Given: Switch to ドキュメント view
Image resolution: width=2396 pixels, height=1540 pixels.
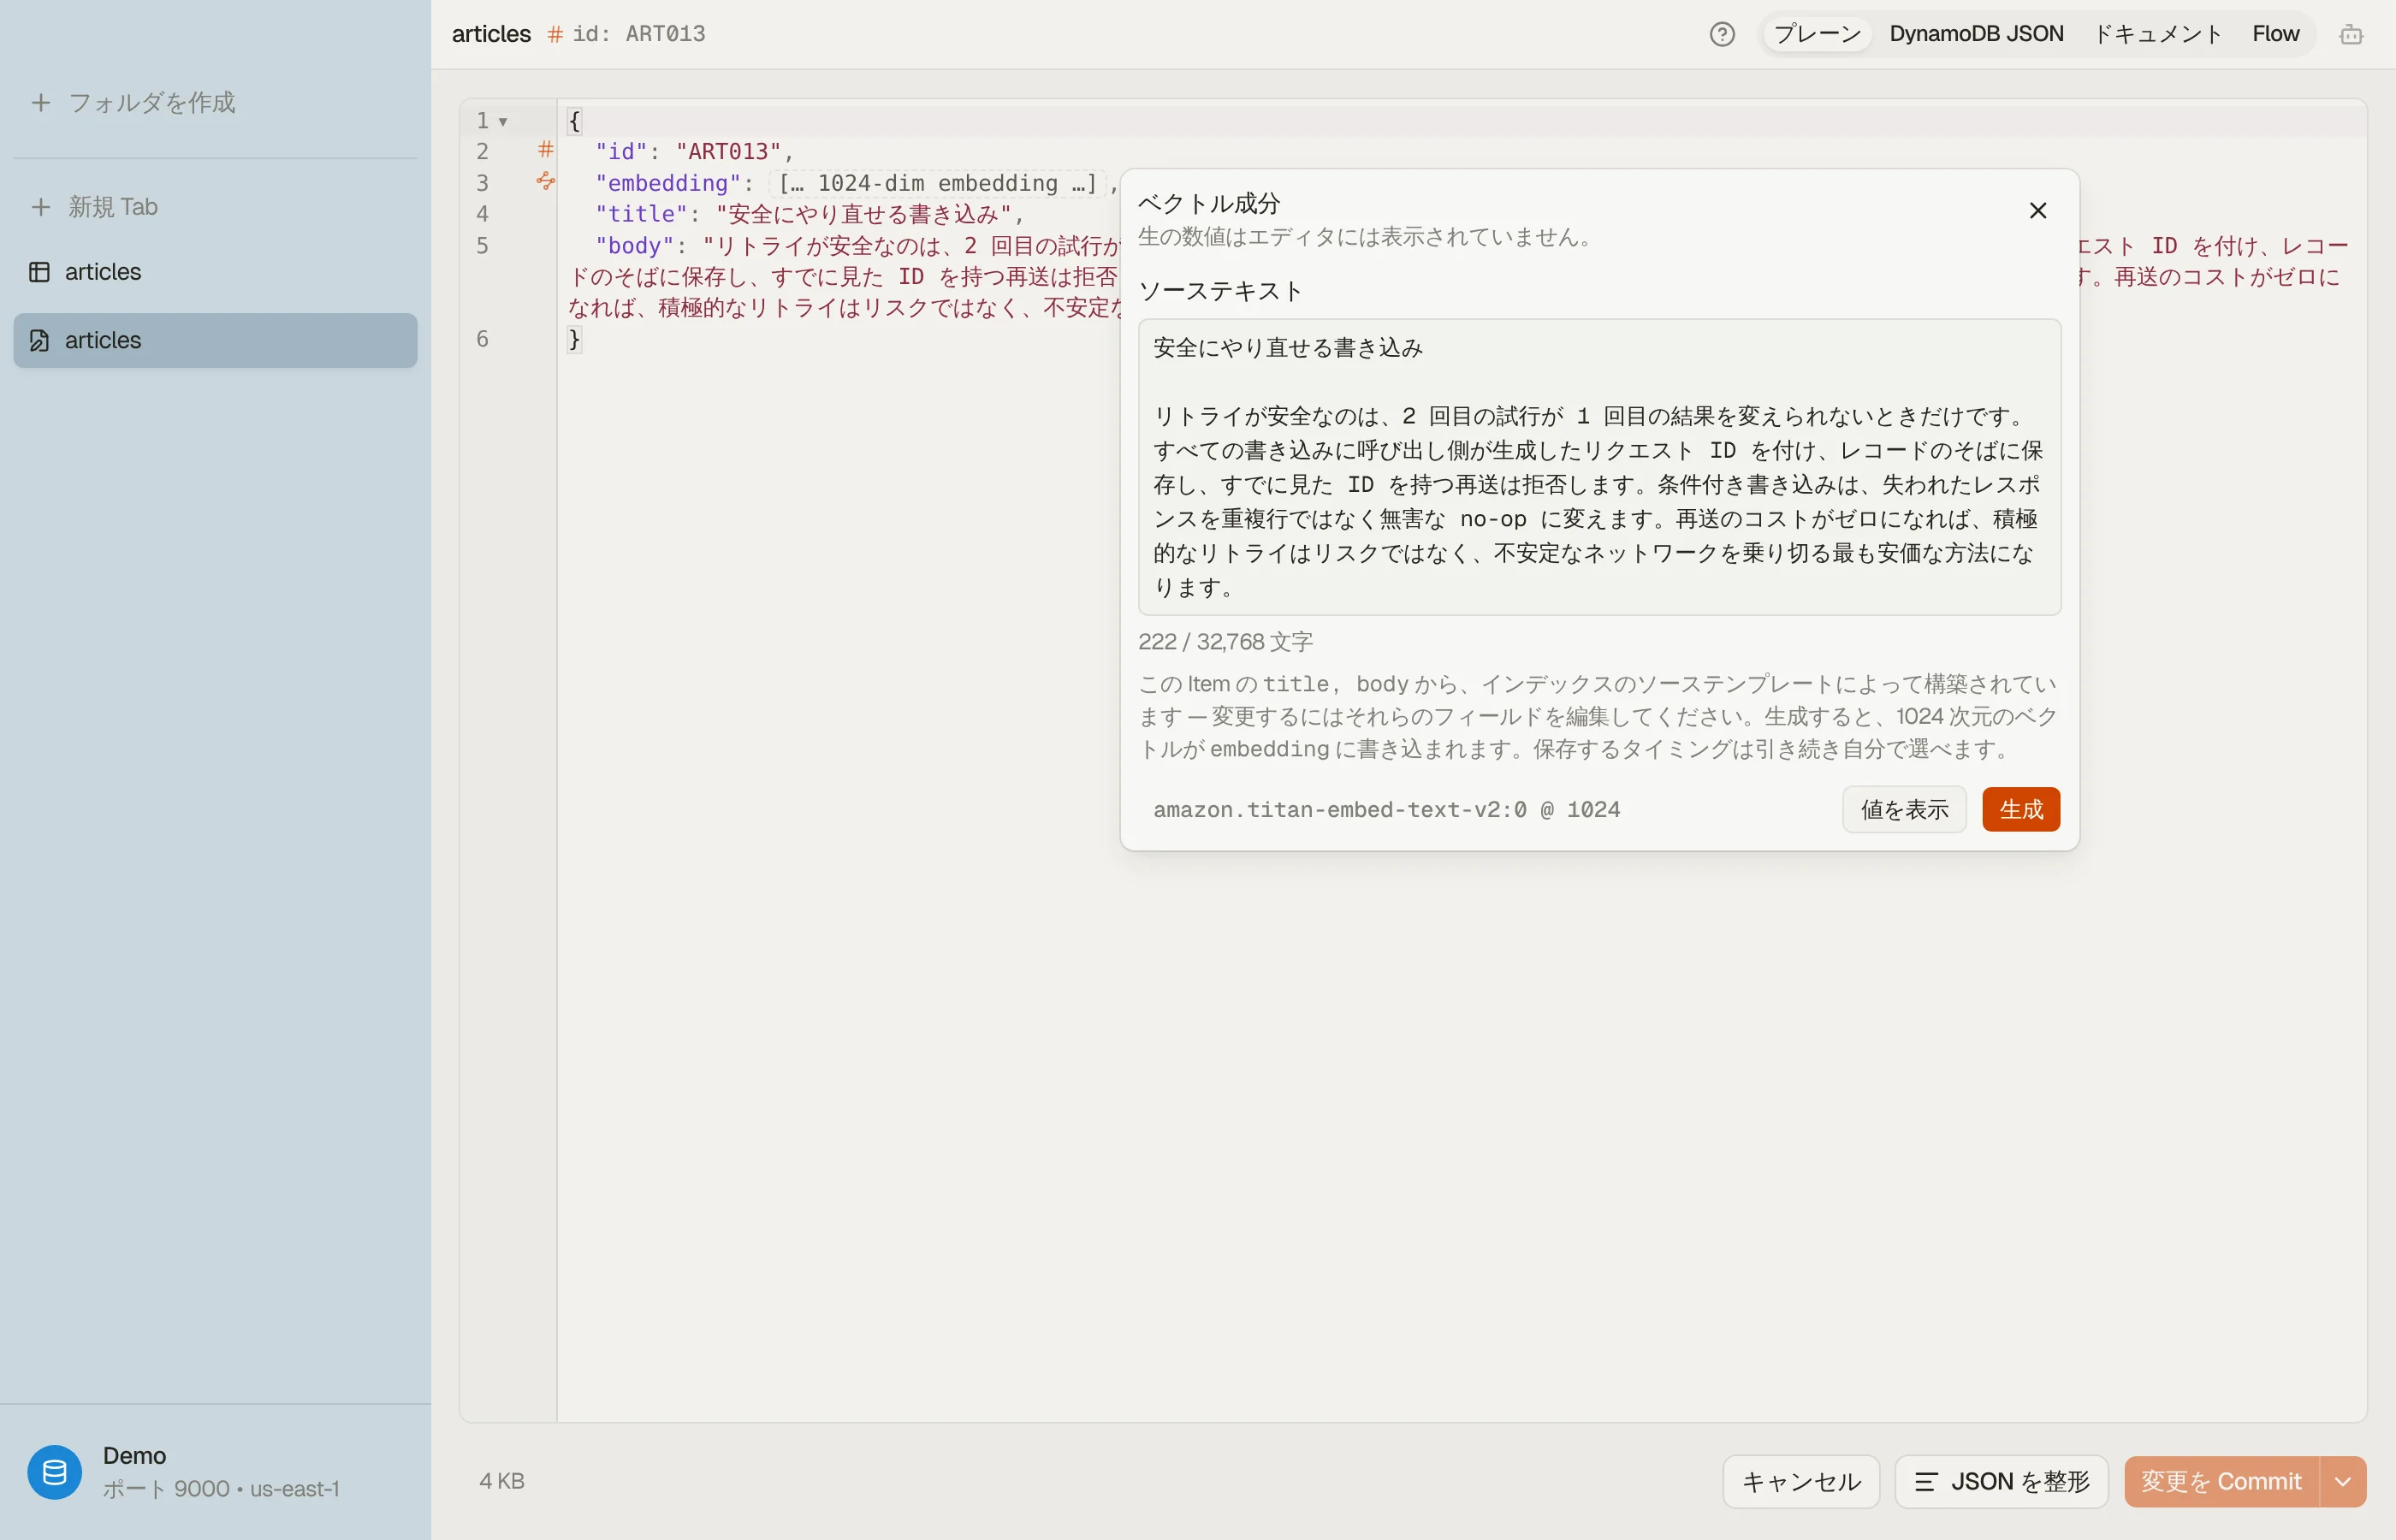Looking at the screenshot, I should pos(2157,34).
